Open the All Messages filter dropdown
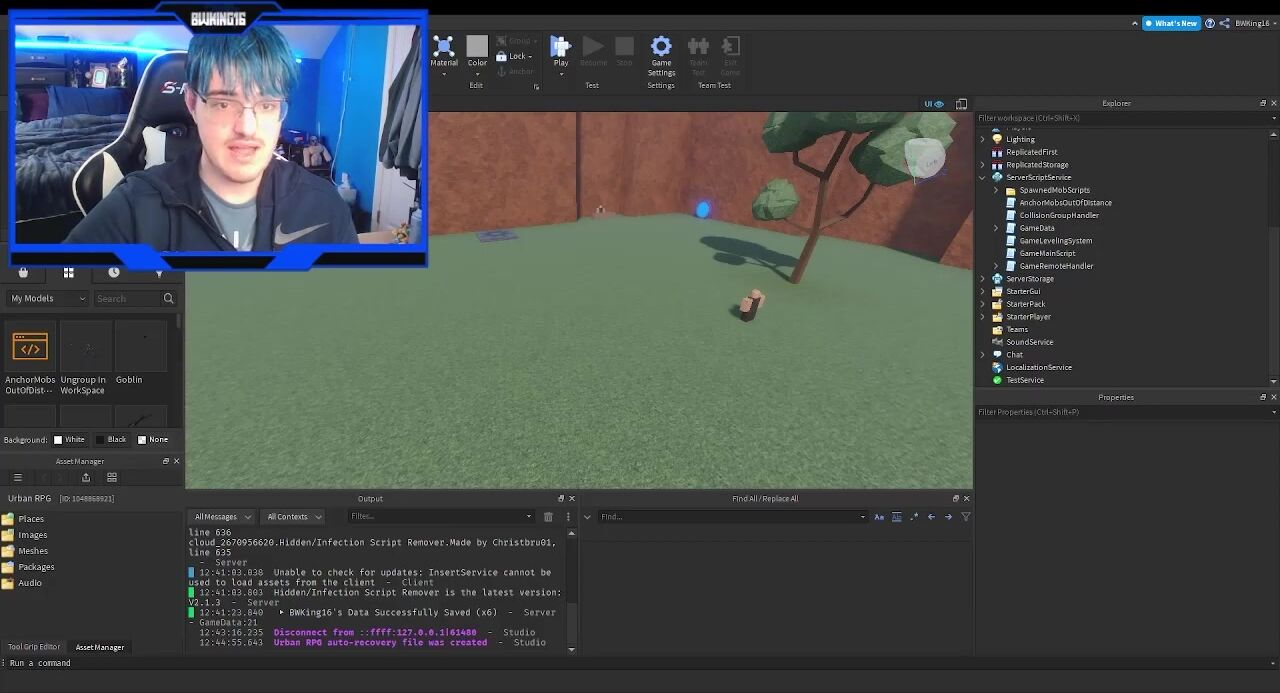Viewport: 1280px width, 693px height. [222, 517]
